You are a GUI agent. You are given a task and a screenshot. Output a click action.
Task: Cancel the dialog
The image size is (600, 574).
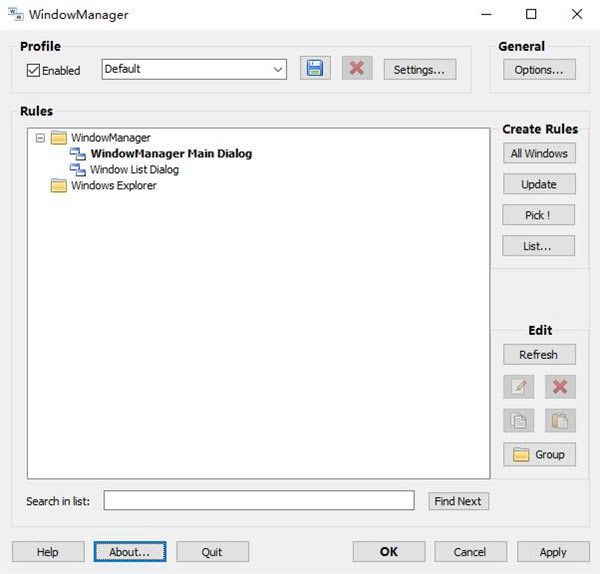pyautogui.click(x=470, y=552)
